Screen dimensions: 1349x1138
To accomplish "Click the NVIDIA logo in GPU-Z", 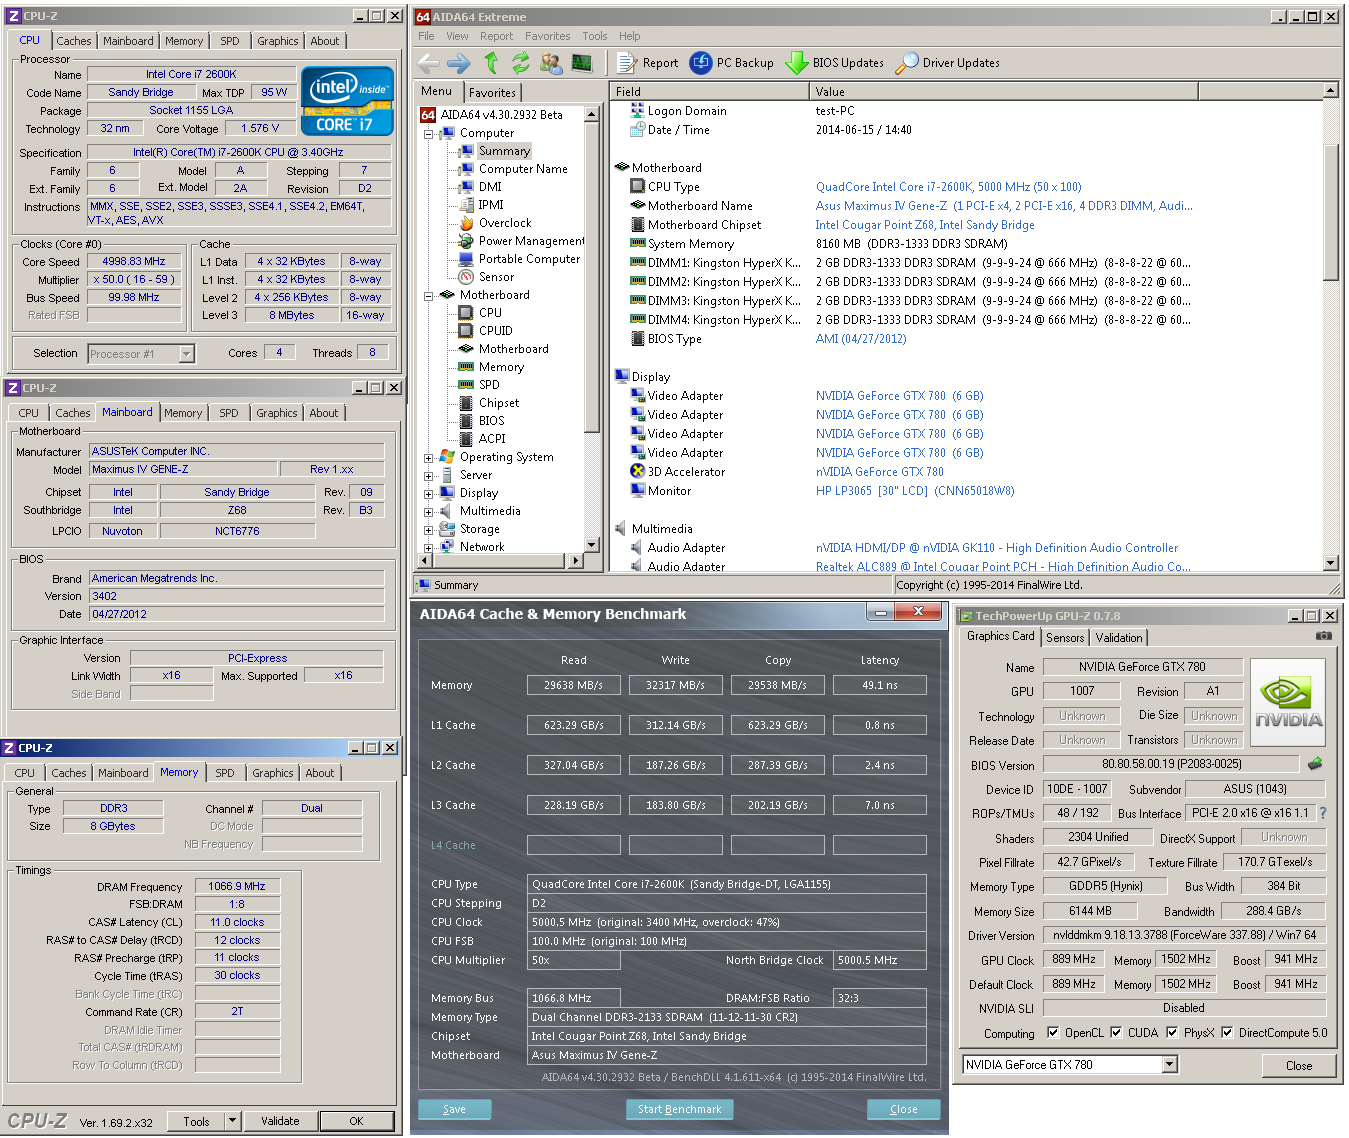I will click(x=1288, y=702).
